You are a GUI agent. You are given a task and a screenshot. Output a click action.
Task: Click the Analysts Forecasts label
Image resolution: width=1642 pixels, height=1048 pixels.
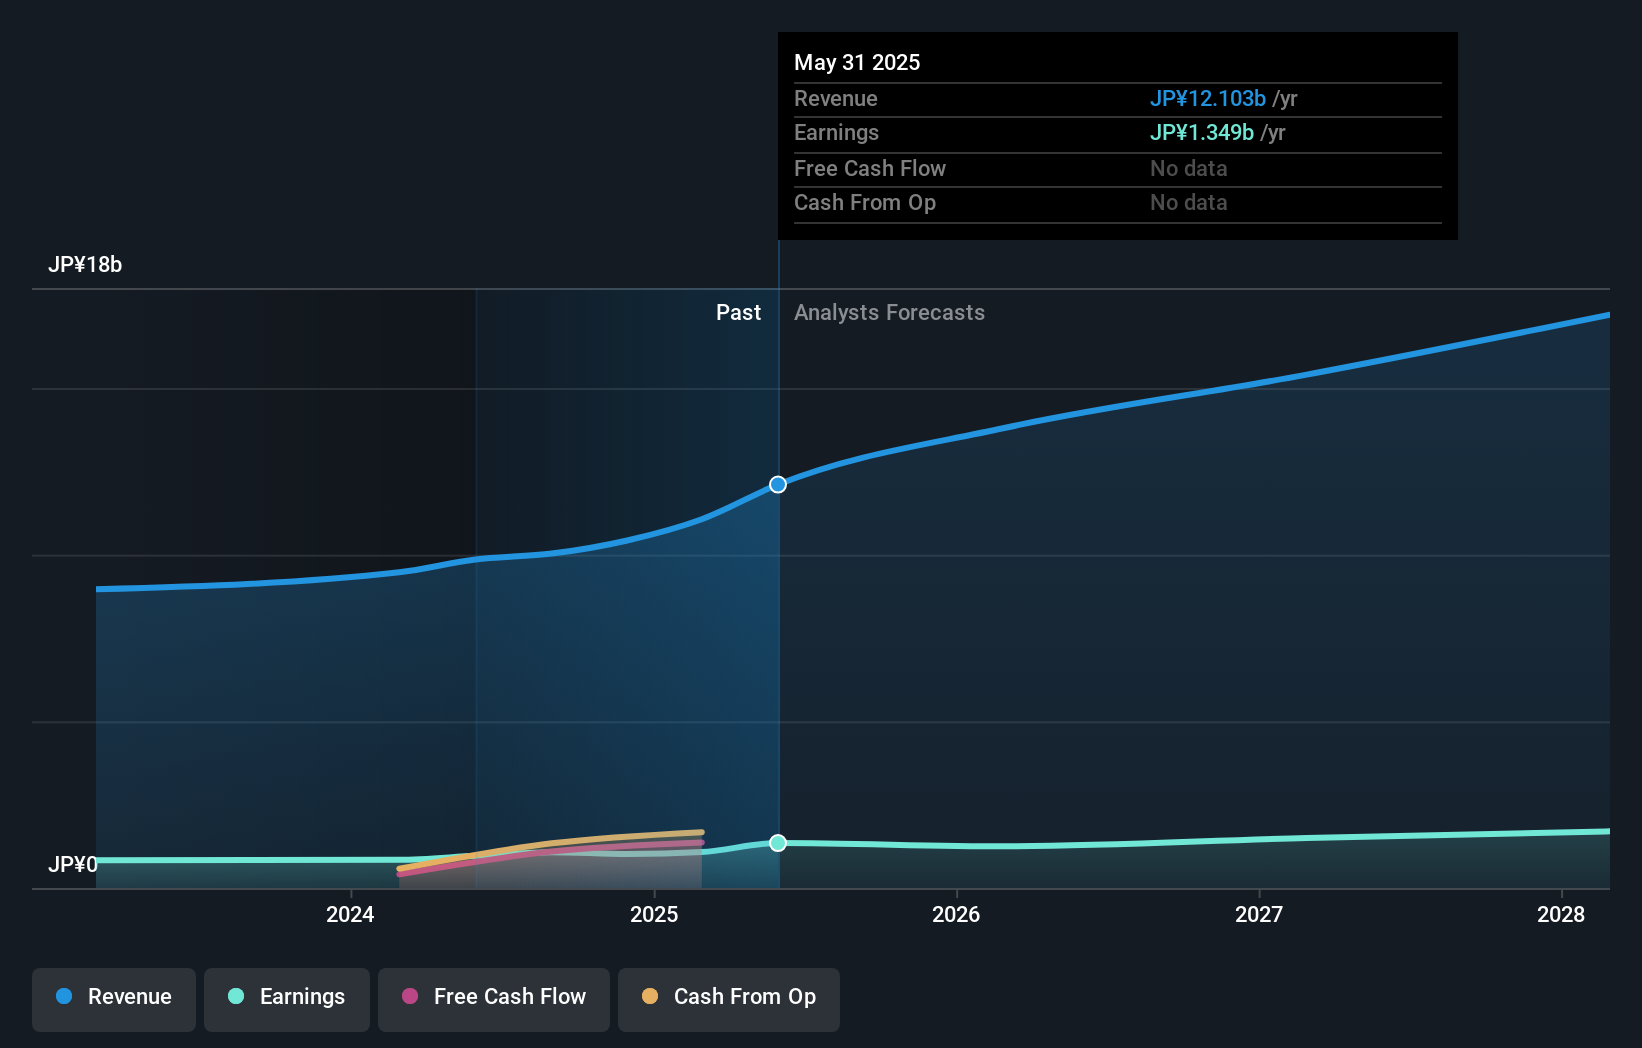[x=889, y=313]
